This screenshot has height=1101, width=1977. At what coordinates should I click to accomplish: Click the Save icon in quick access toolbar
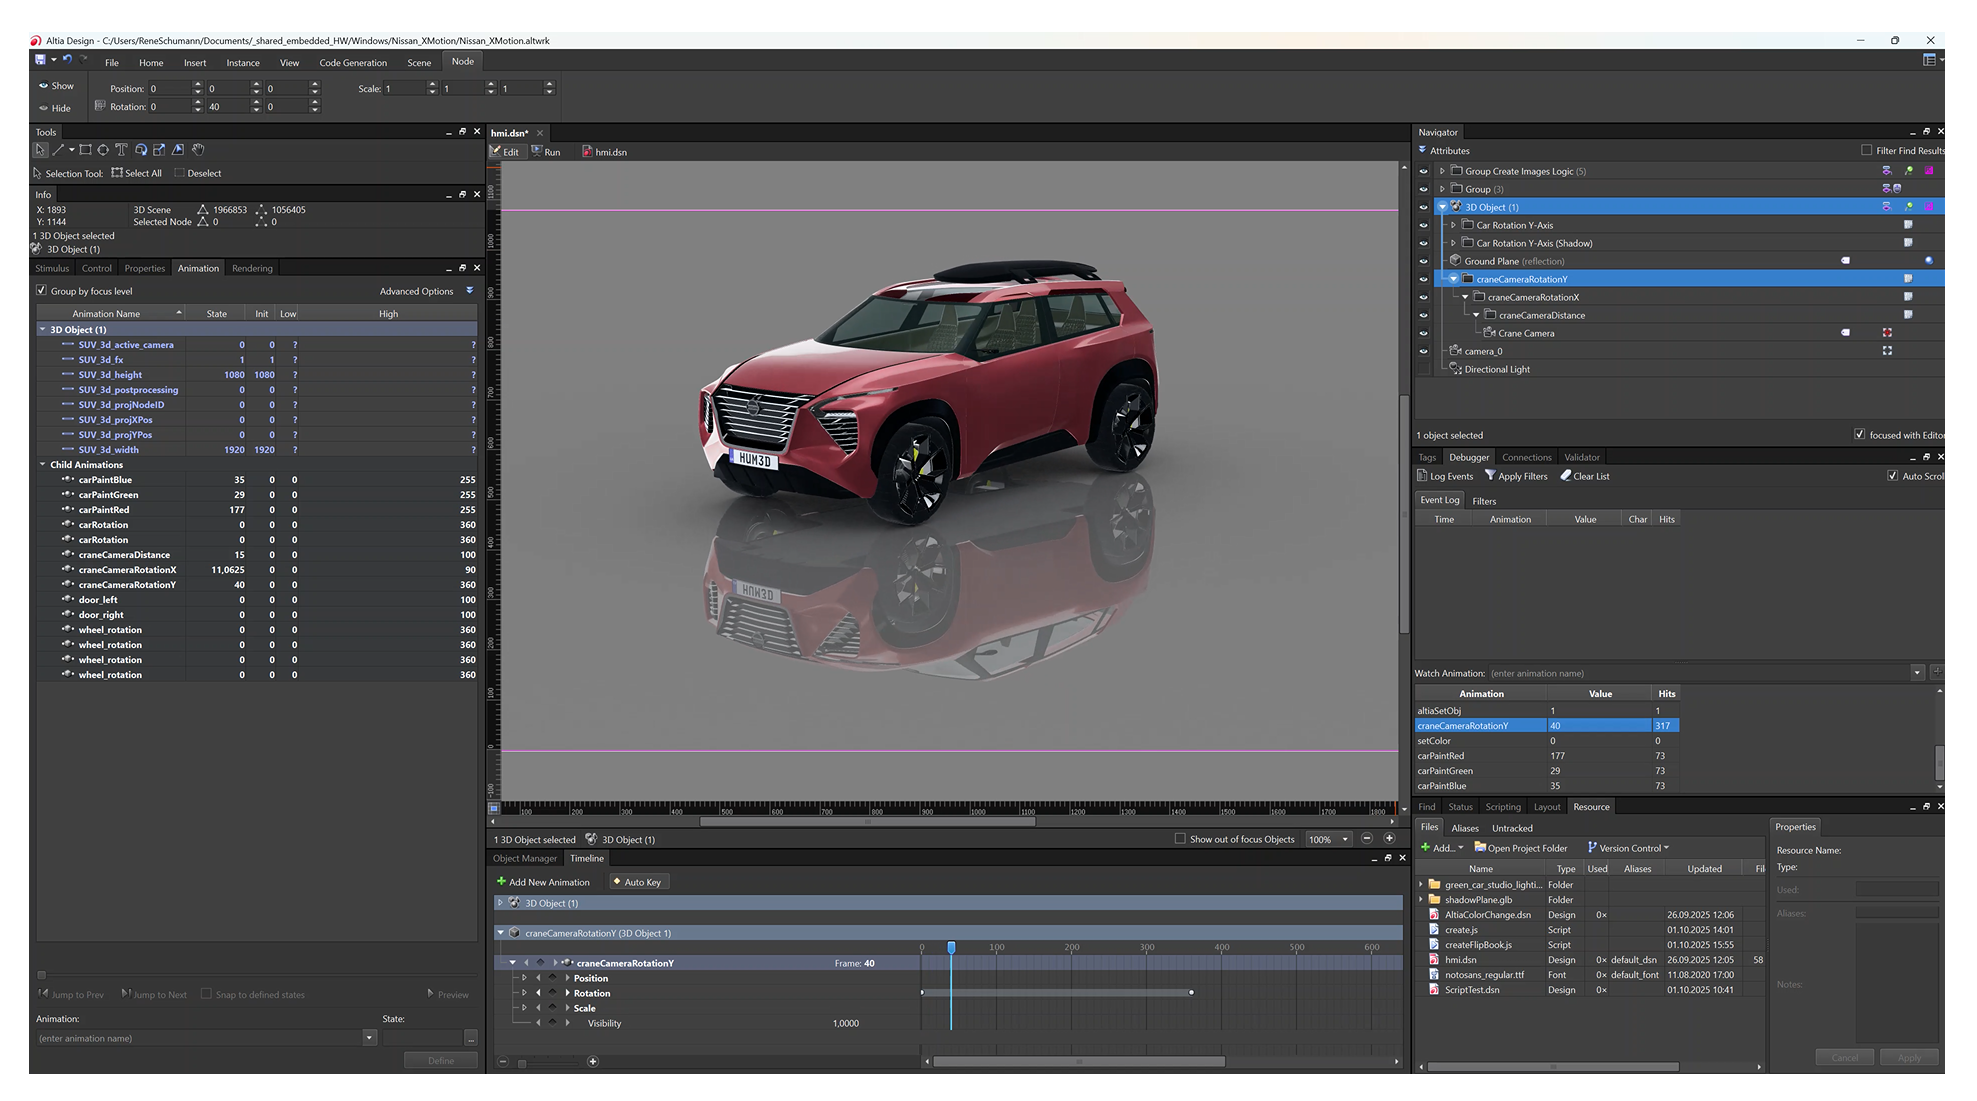pos(40,59)
